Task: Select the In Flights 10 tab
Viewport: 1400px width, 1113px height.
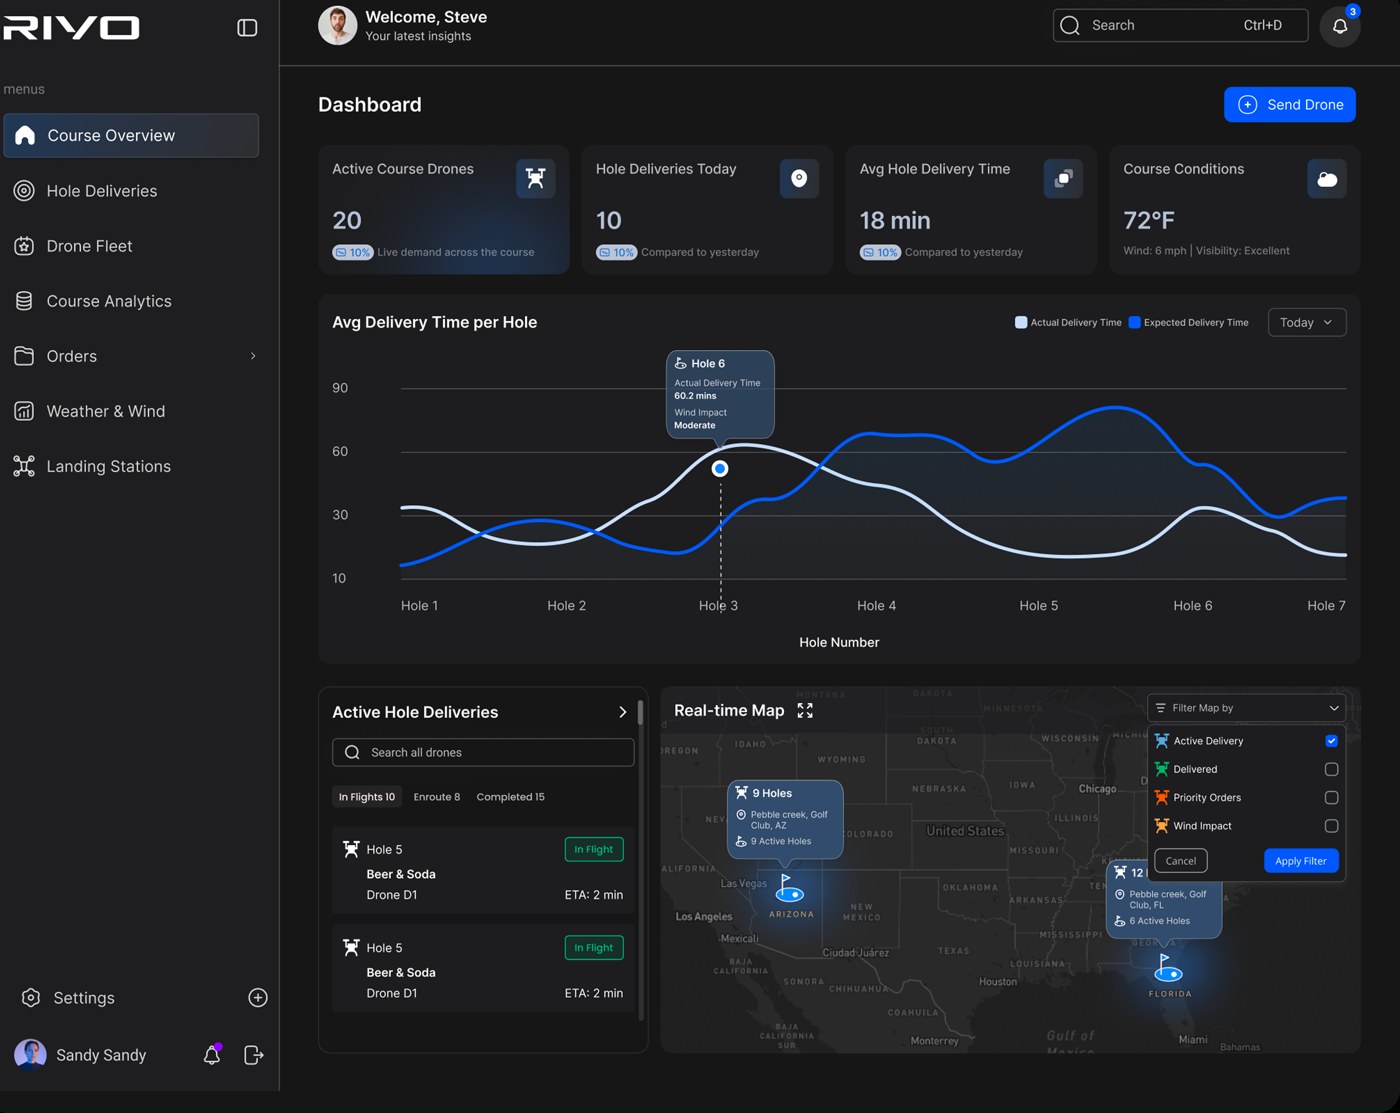Action: tap(367, 797)
